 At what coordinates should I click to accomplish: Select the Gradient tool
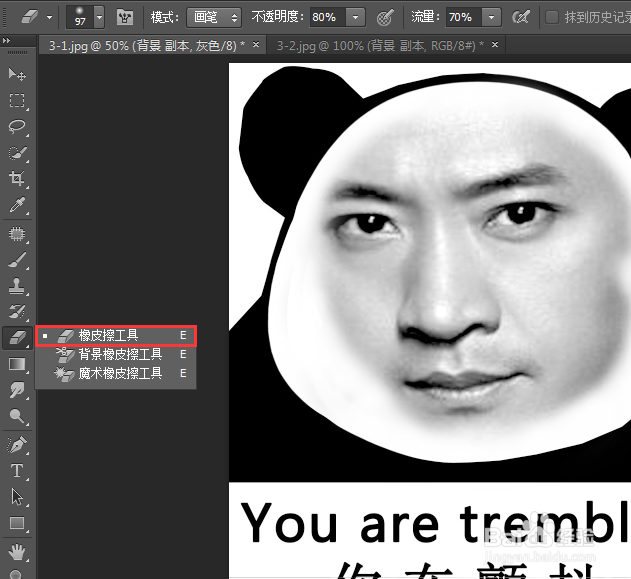point(17,364)
